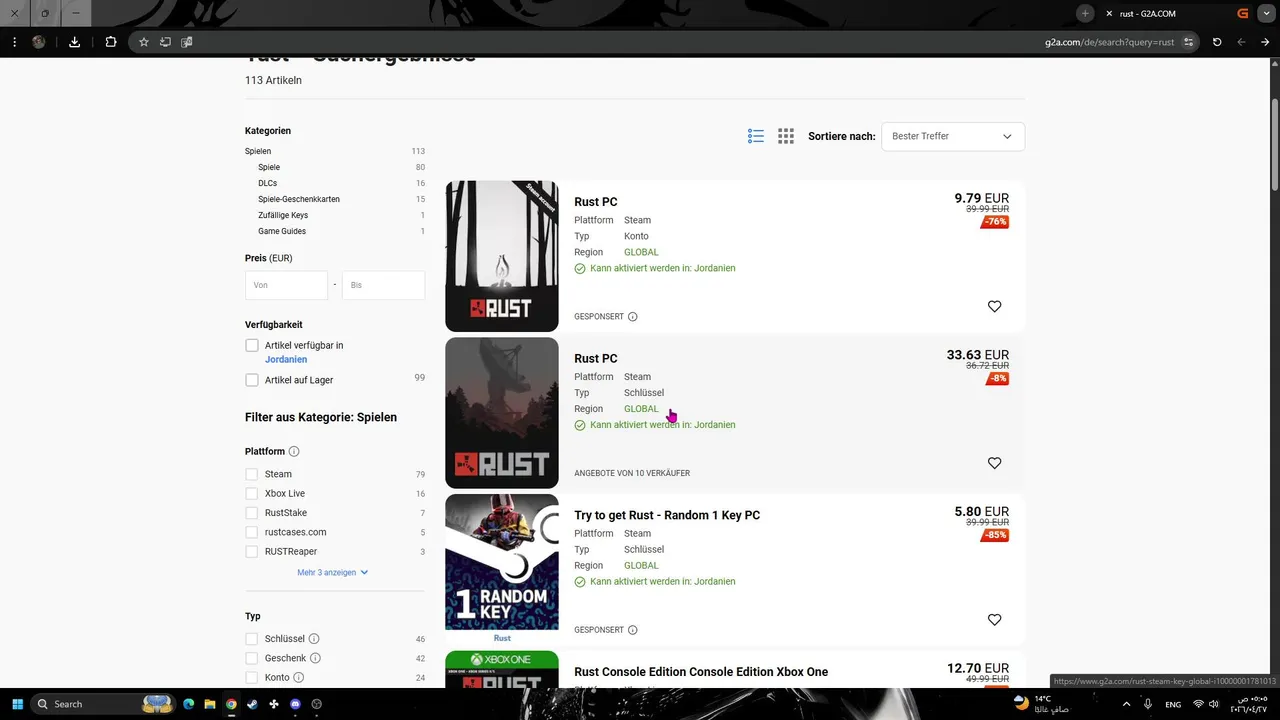
Task: Open new browser tab
Action: point(1085,13)
